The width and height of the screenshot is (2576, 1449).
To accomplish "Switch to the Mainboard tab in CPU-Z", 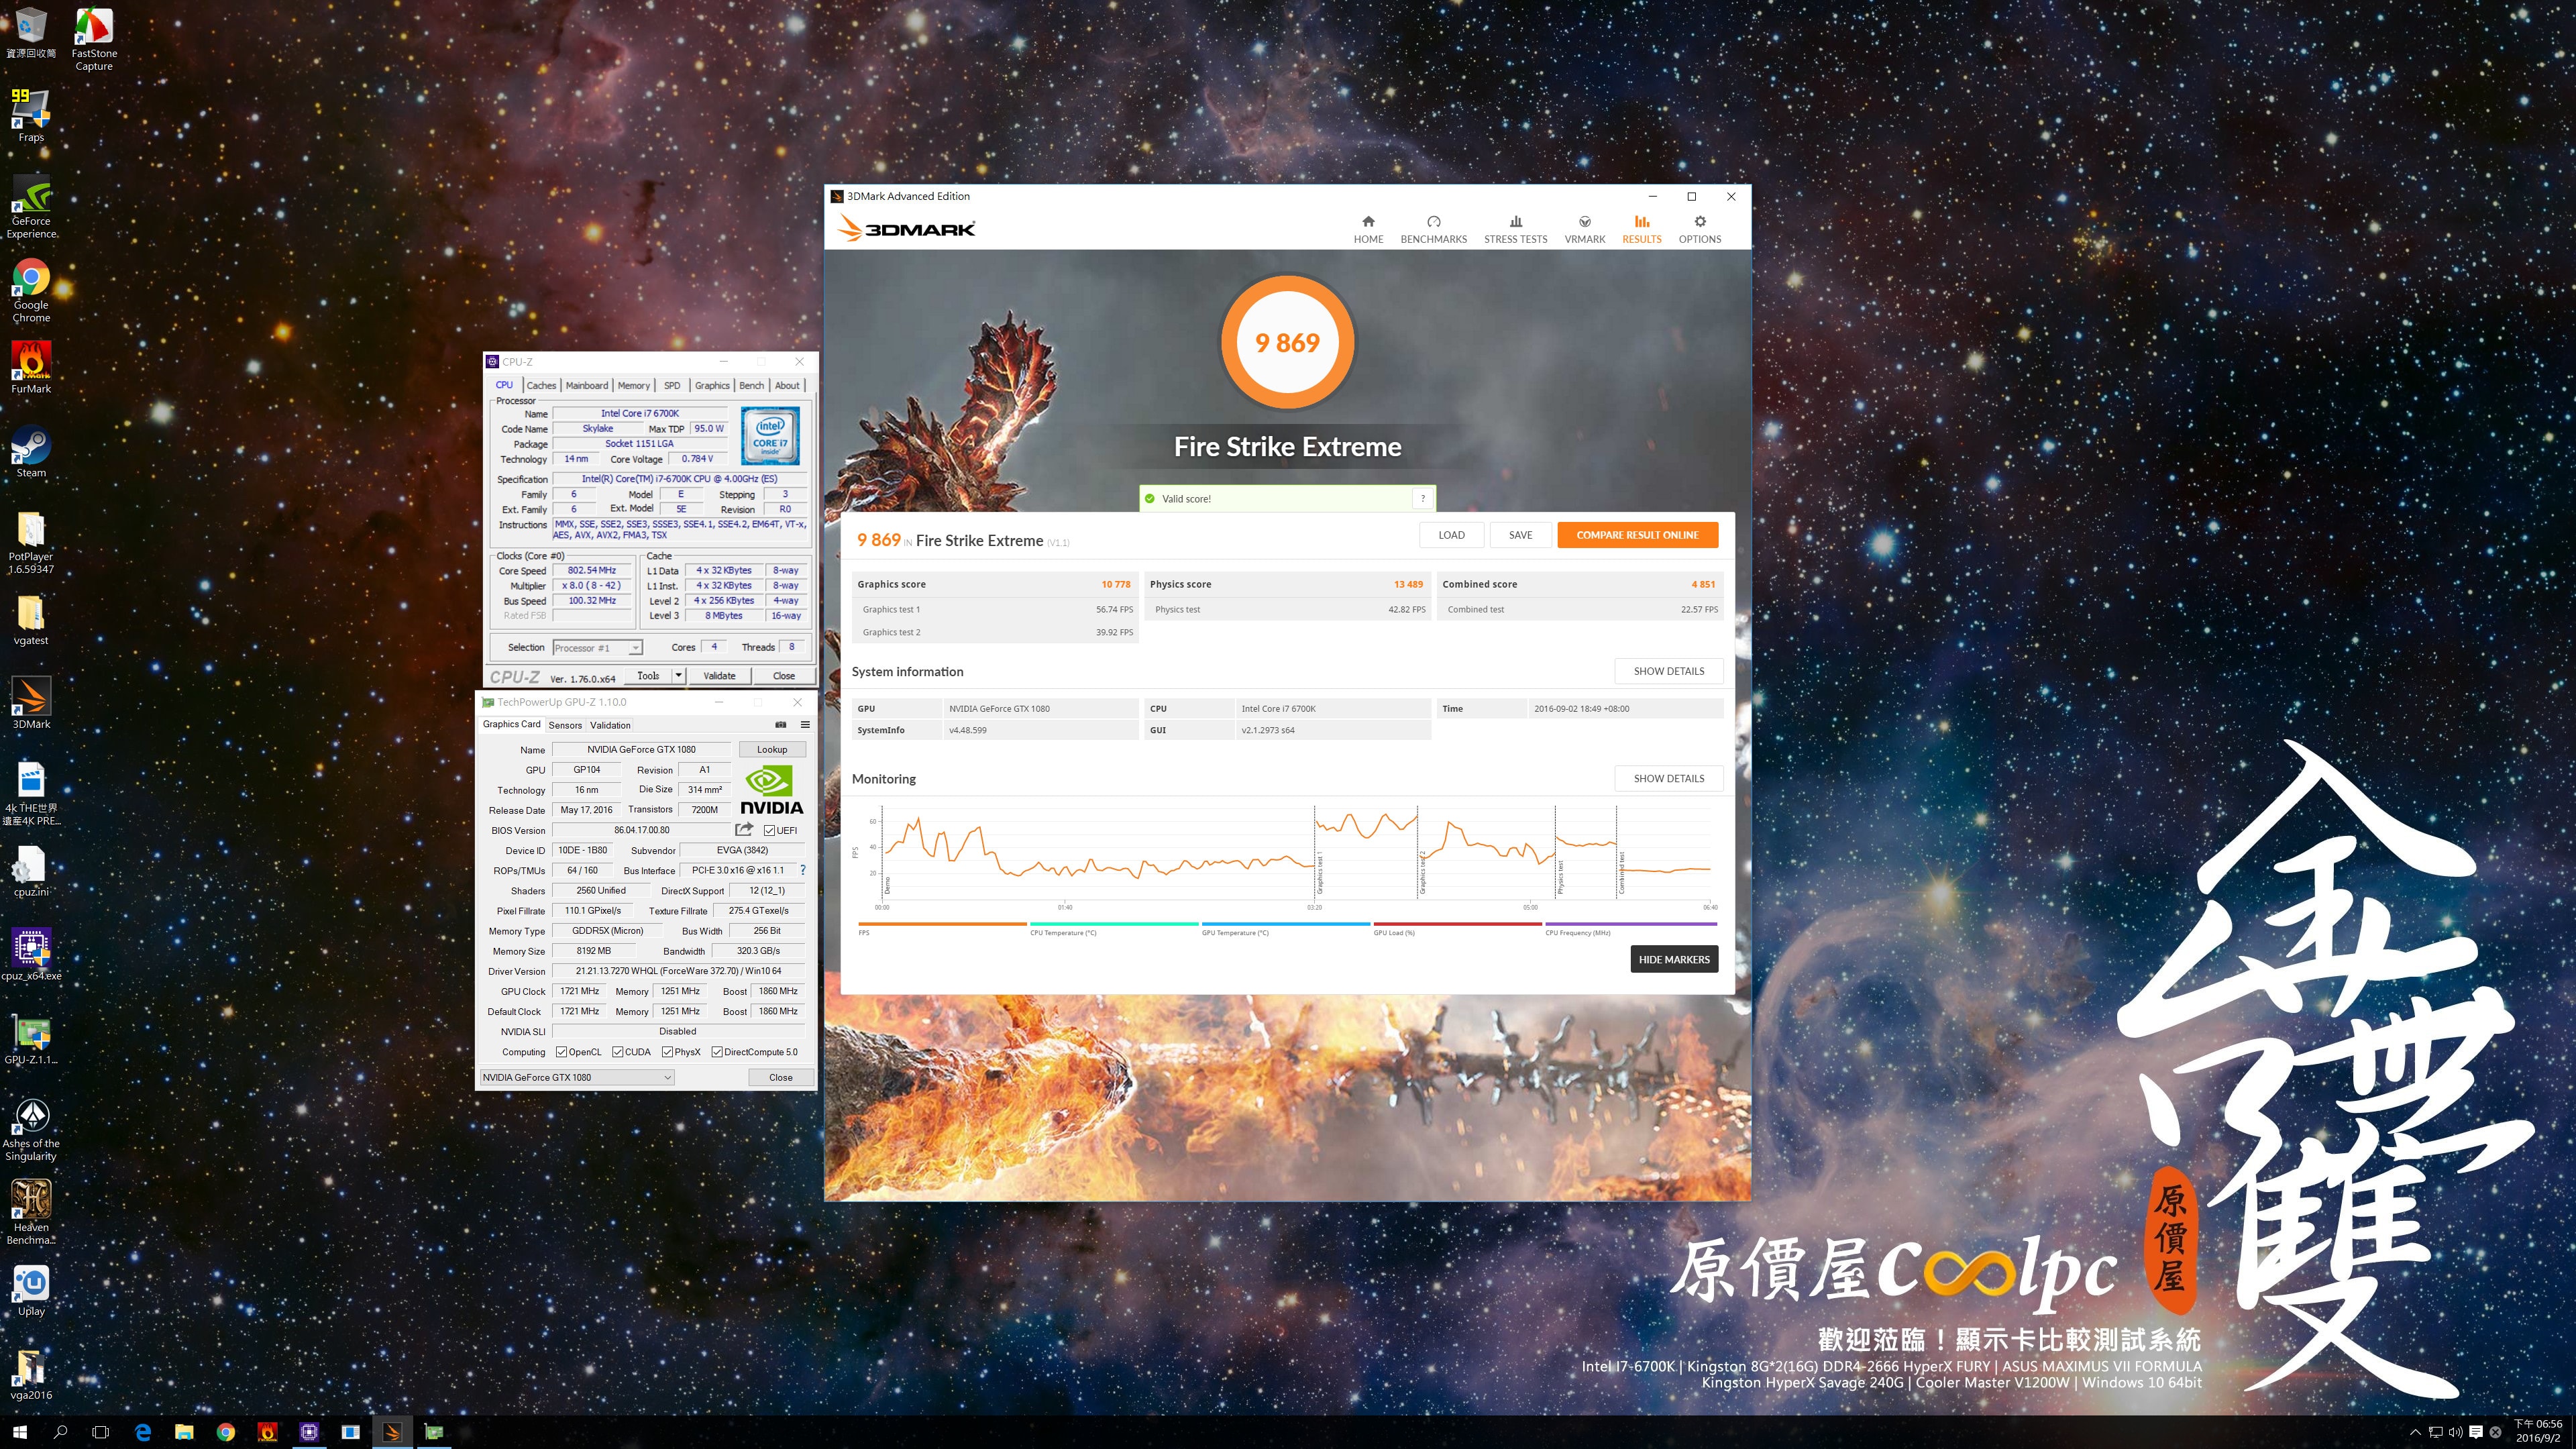I will point(587,385).
